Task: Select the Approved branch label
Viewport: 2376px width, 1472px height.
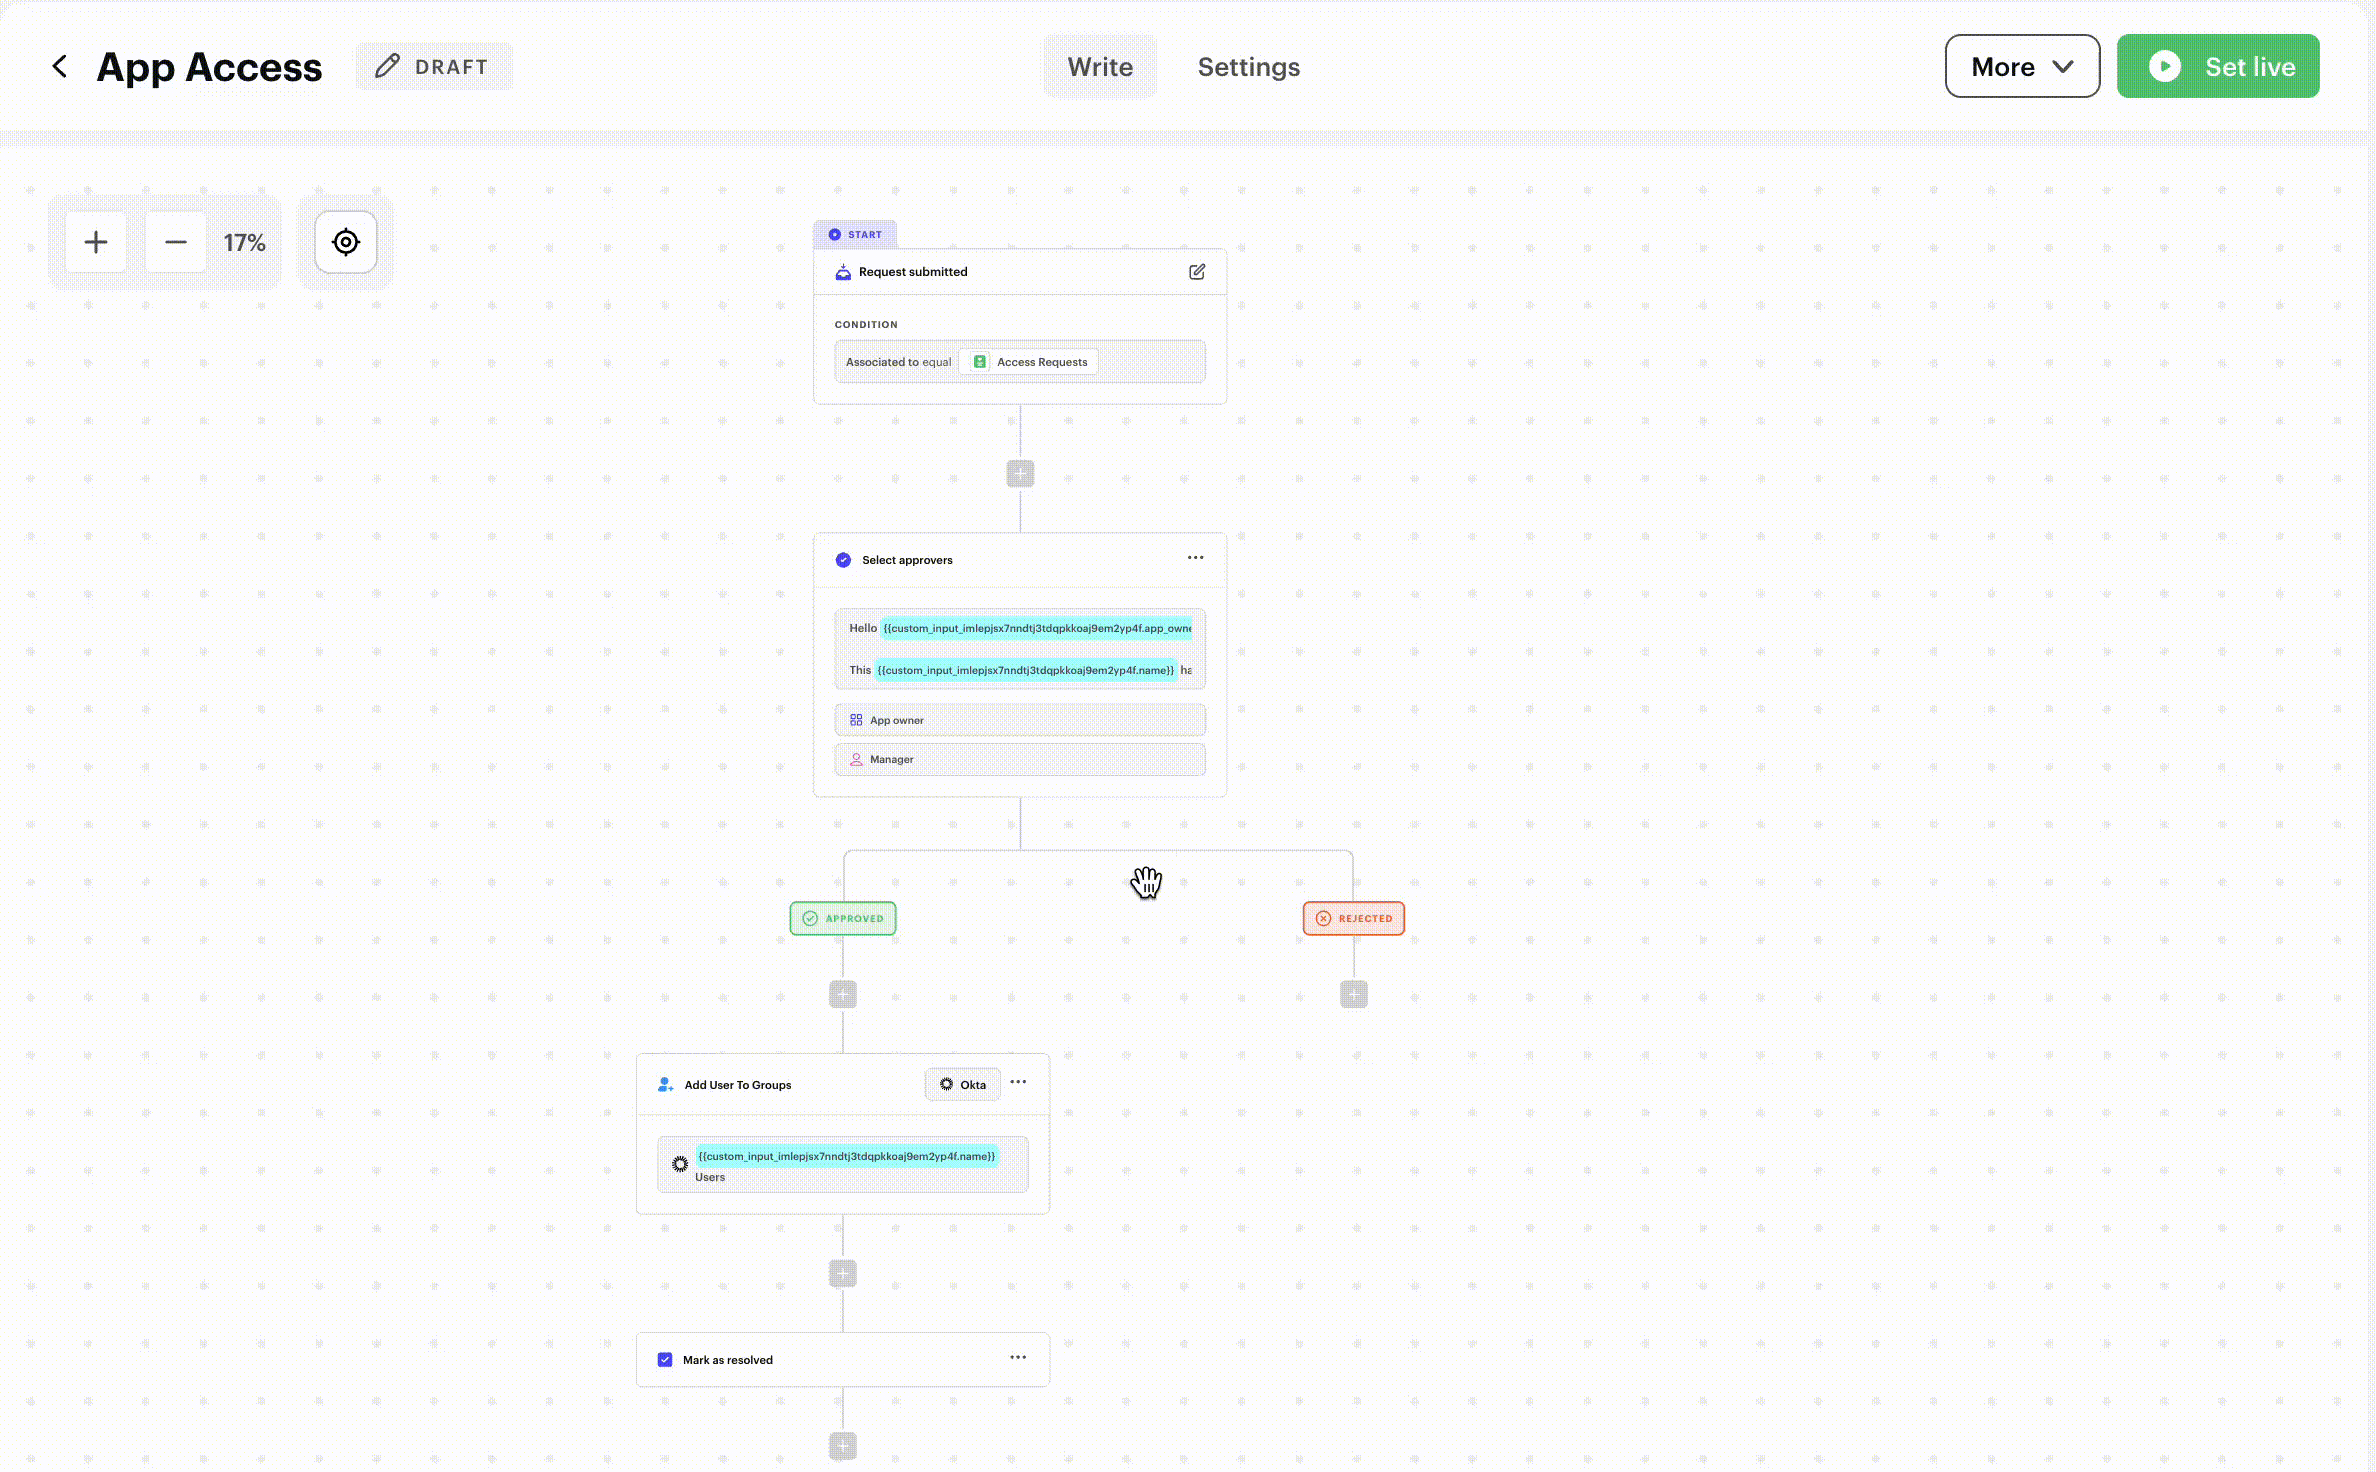Action: (x=842, y=918)
